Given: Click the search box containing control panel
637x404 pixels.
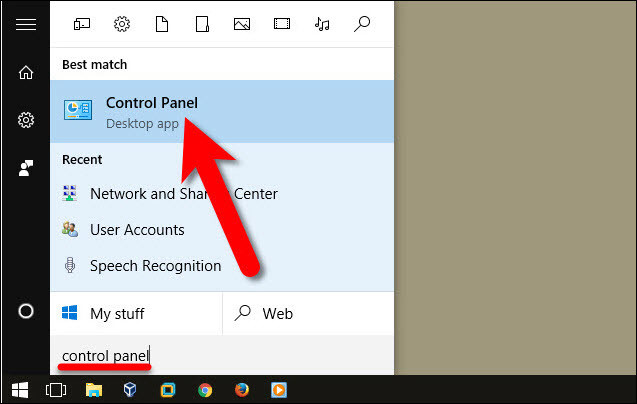Looking at the screenshot, I should pyautogui.click(x=222, y=356).
